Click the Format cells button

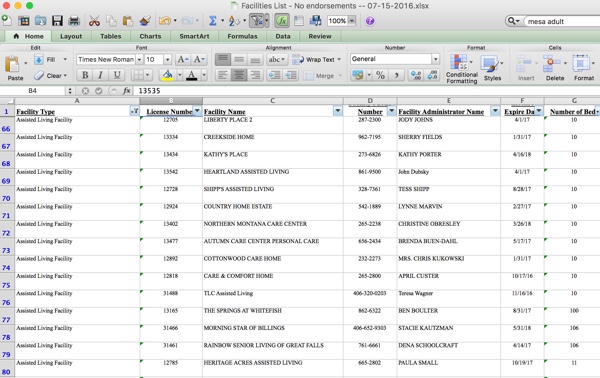[x=584, y=68]
